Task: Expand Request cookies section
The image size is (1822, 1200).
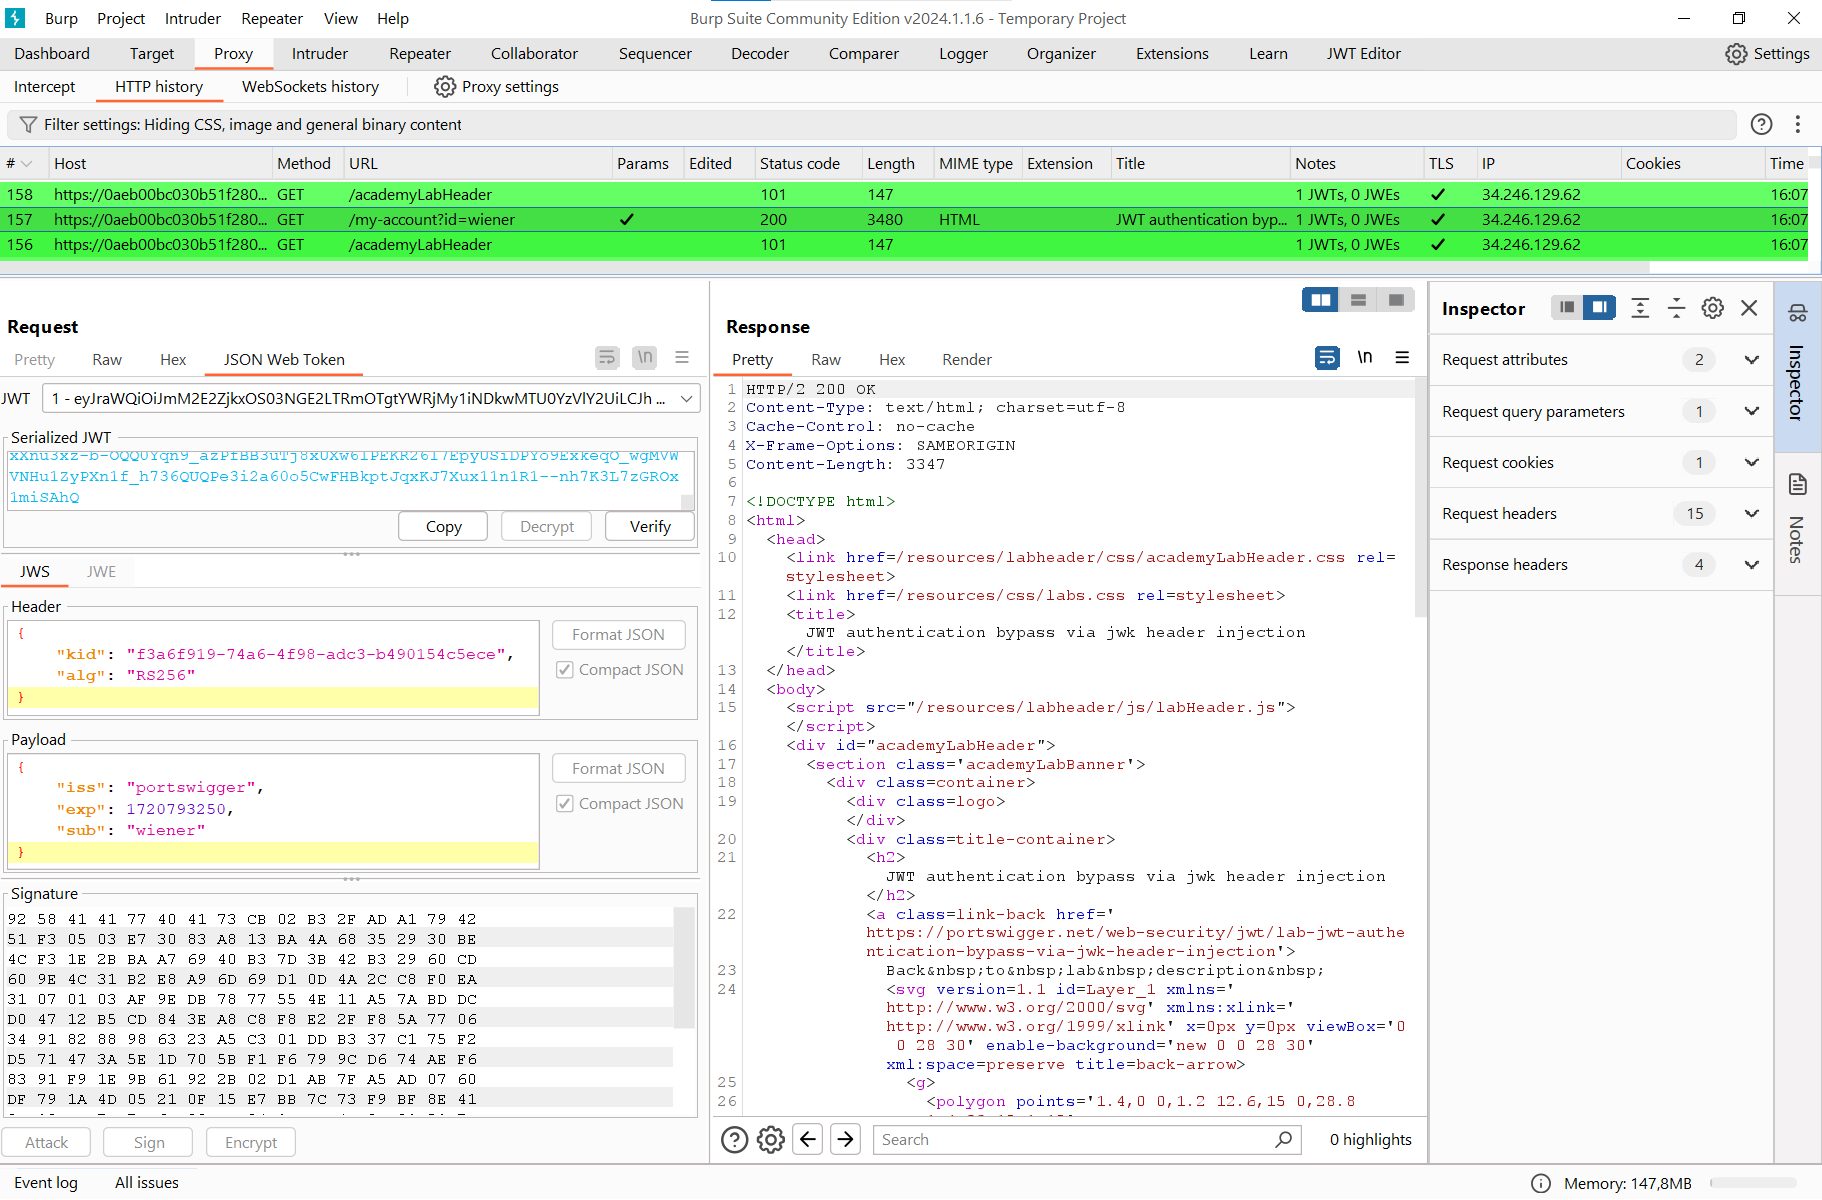Action: coord(1752,462)
